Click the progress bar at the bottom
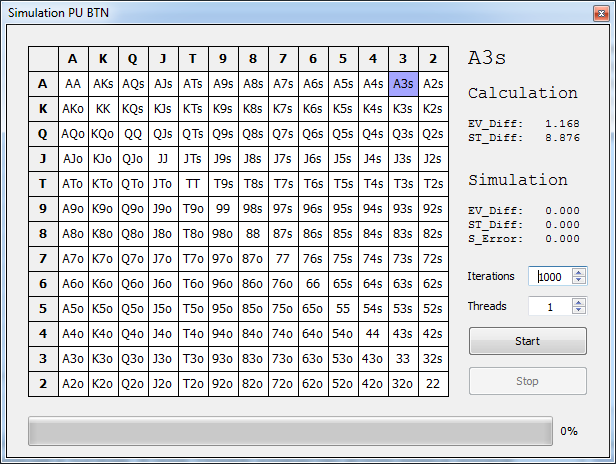The width and height of the screenshot is (616, 464). pyautogui.click(x=290, y=431)
